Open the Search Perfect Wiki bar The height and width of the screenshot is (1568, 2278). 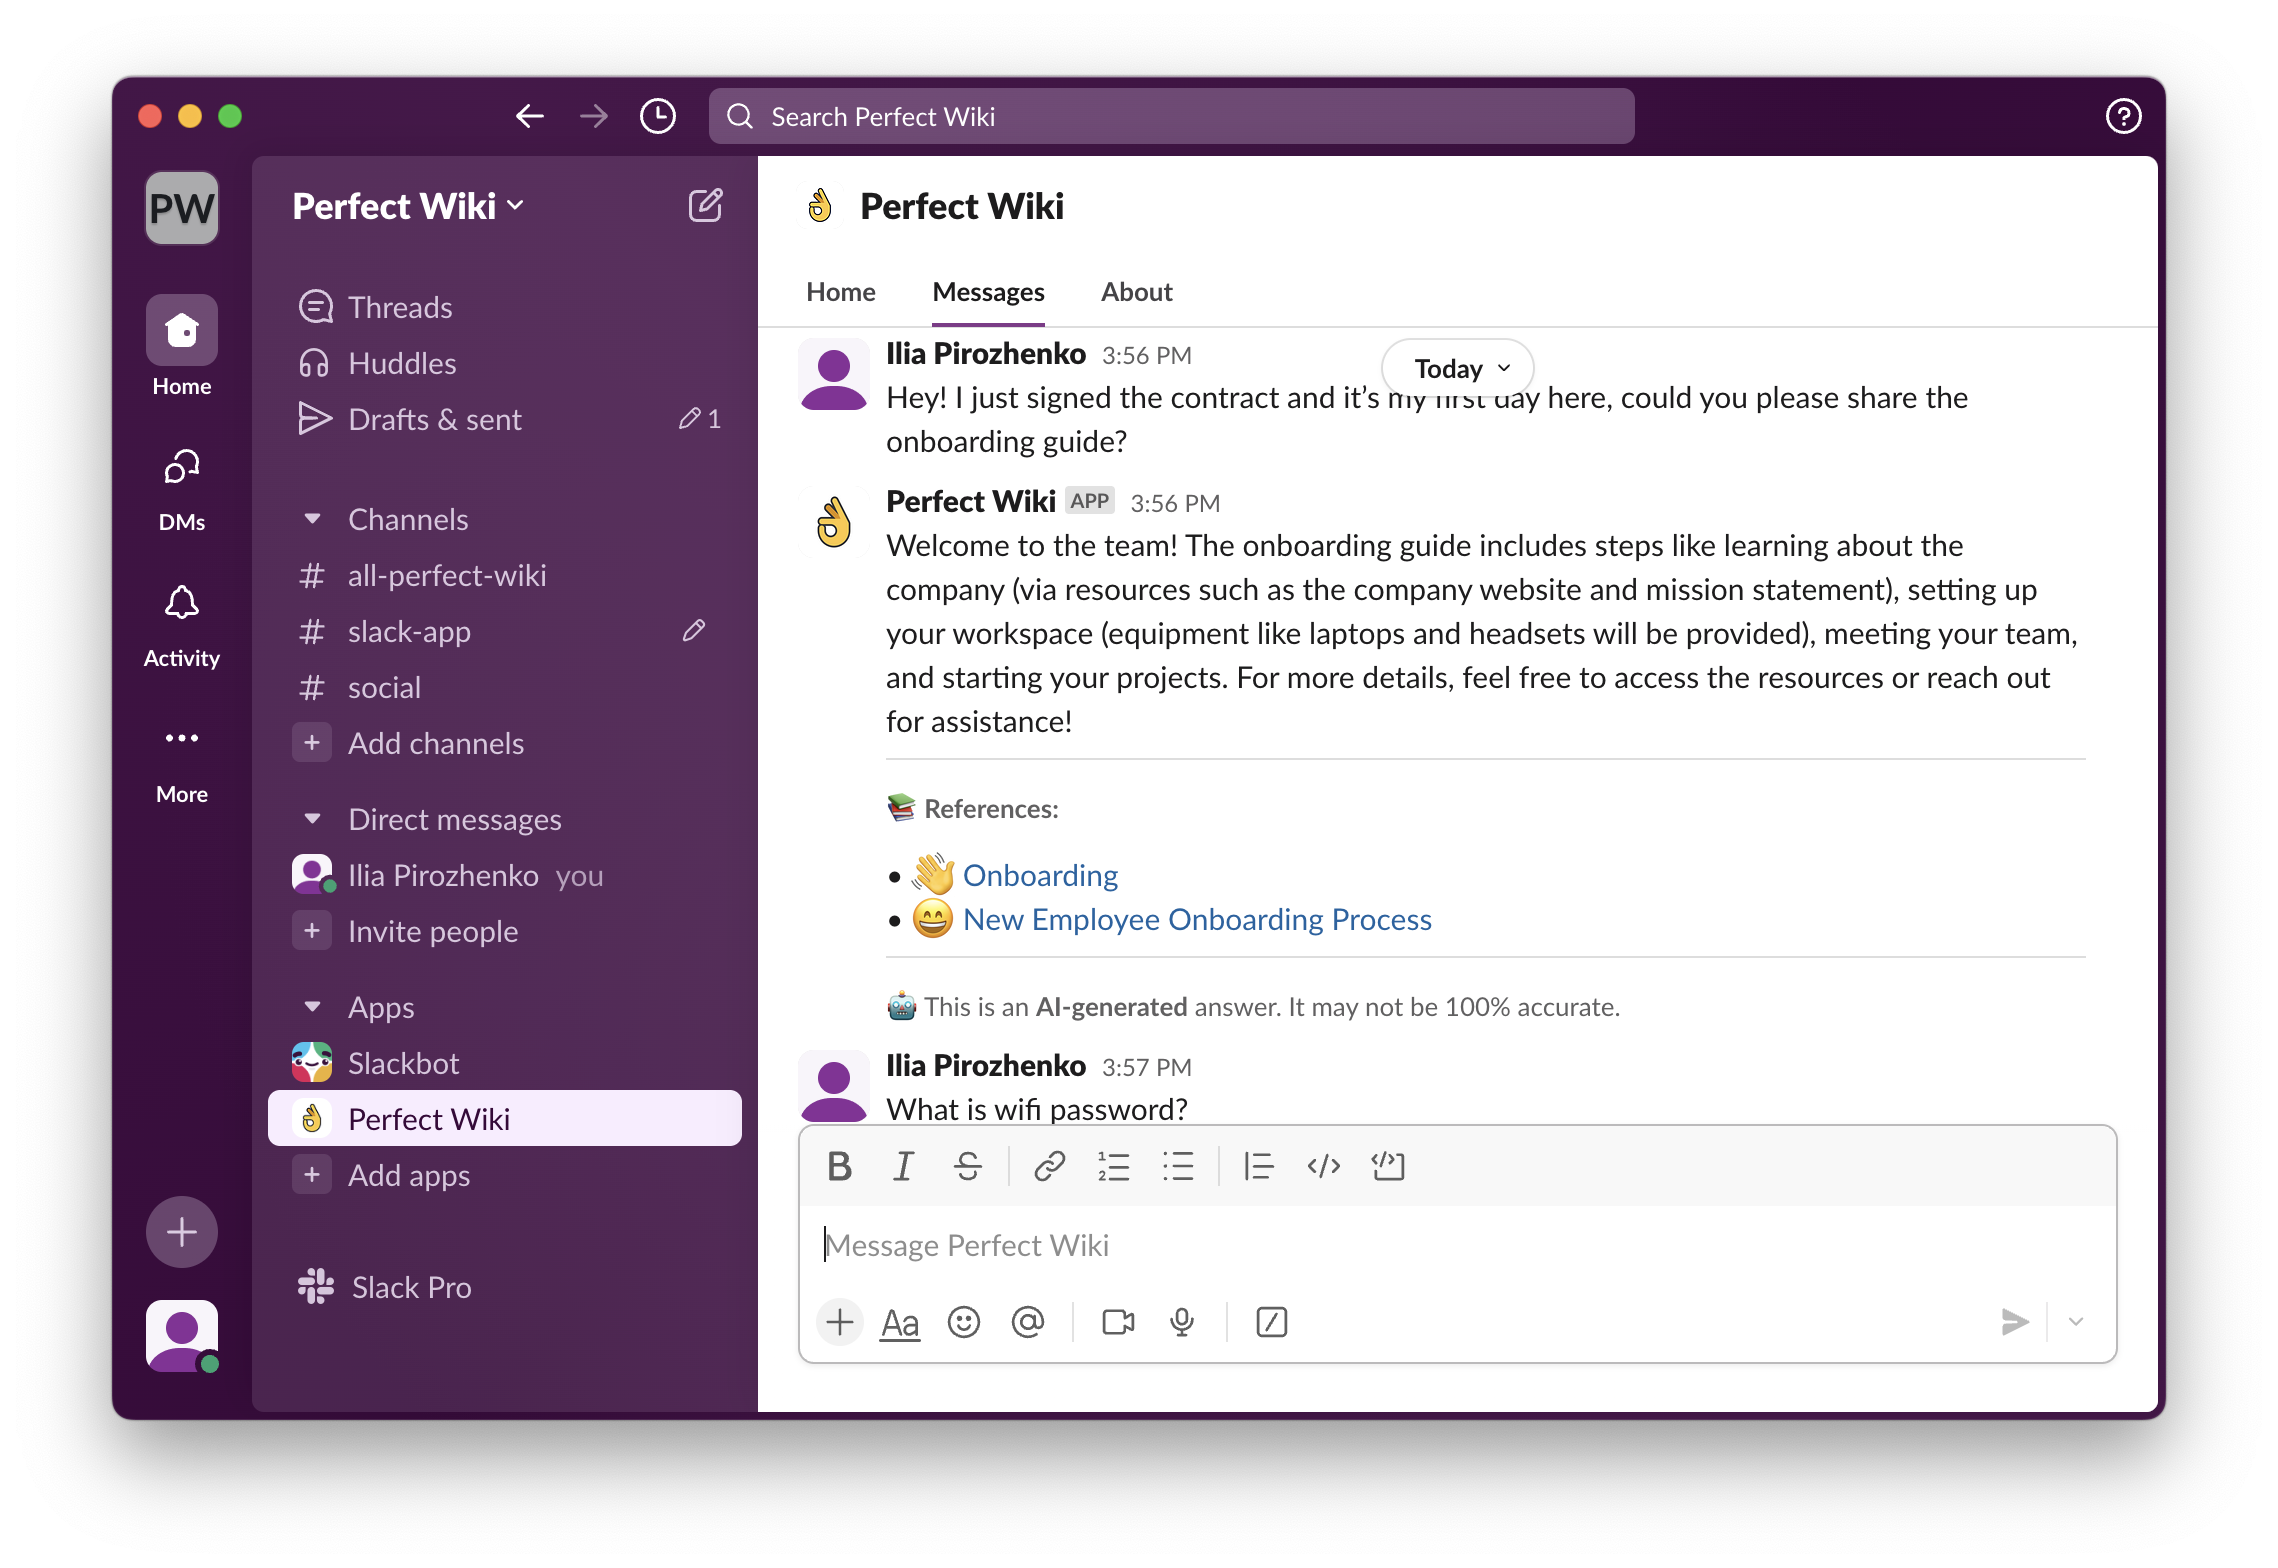coord(1170,115)
